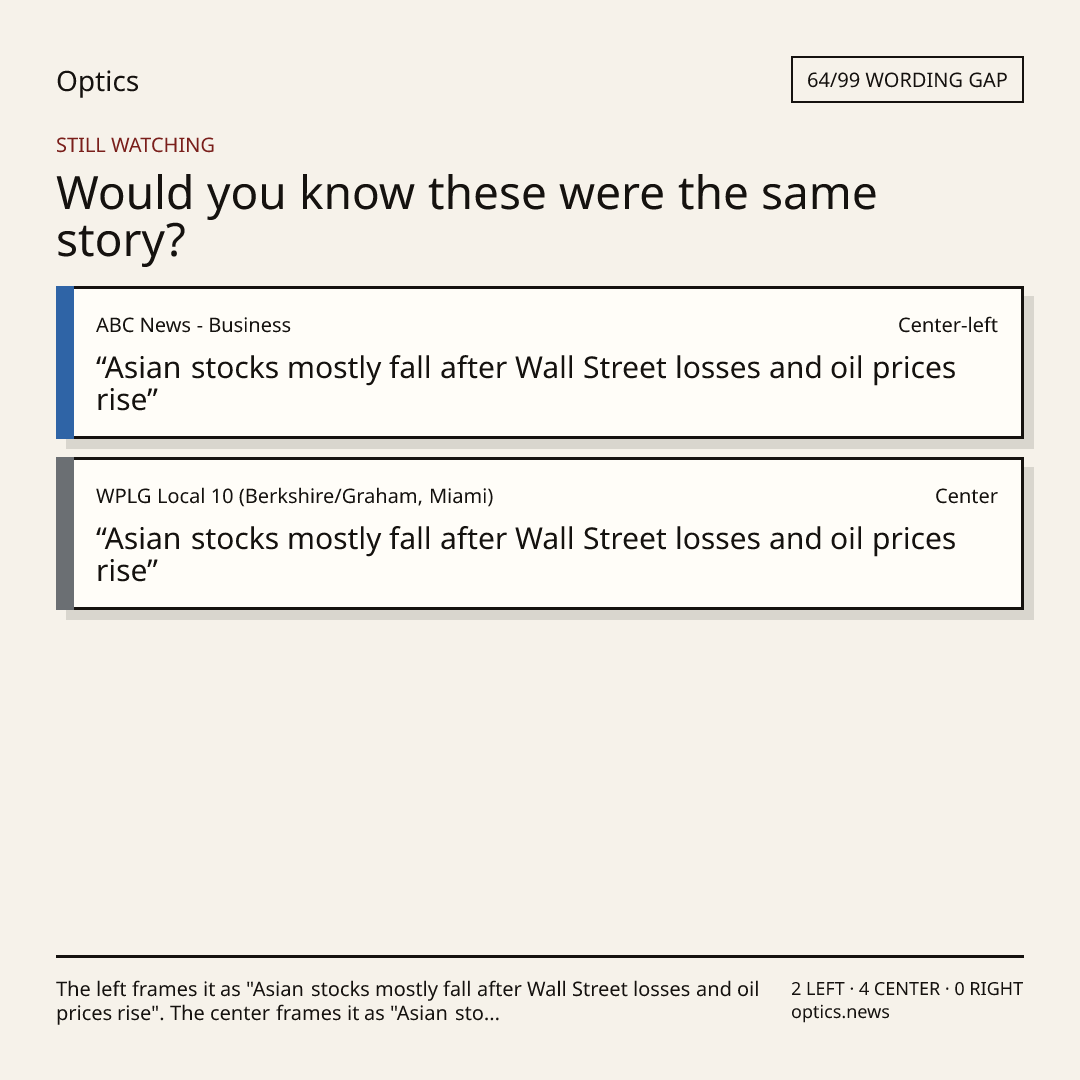The width and height of the screenshot is (1080, 1080).
Task: Click the Center-left bias label
Action: tap(948, 325)
